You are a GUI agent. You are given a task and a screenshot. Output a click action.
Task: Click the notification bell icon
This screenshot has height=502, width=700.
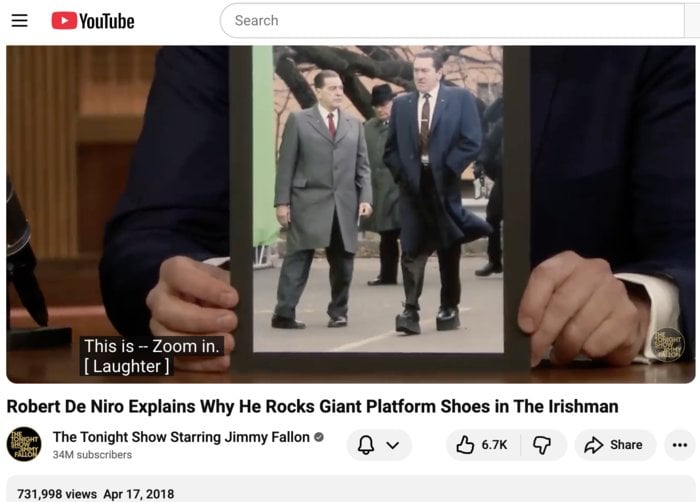[x=366, y=445]
